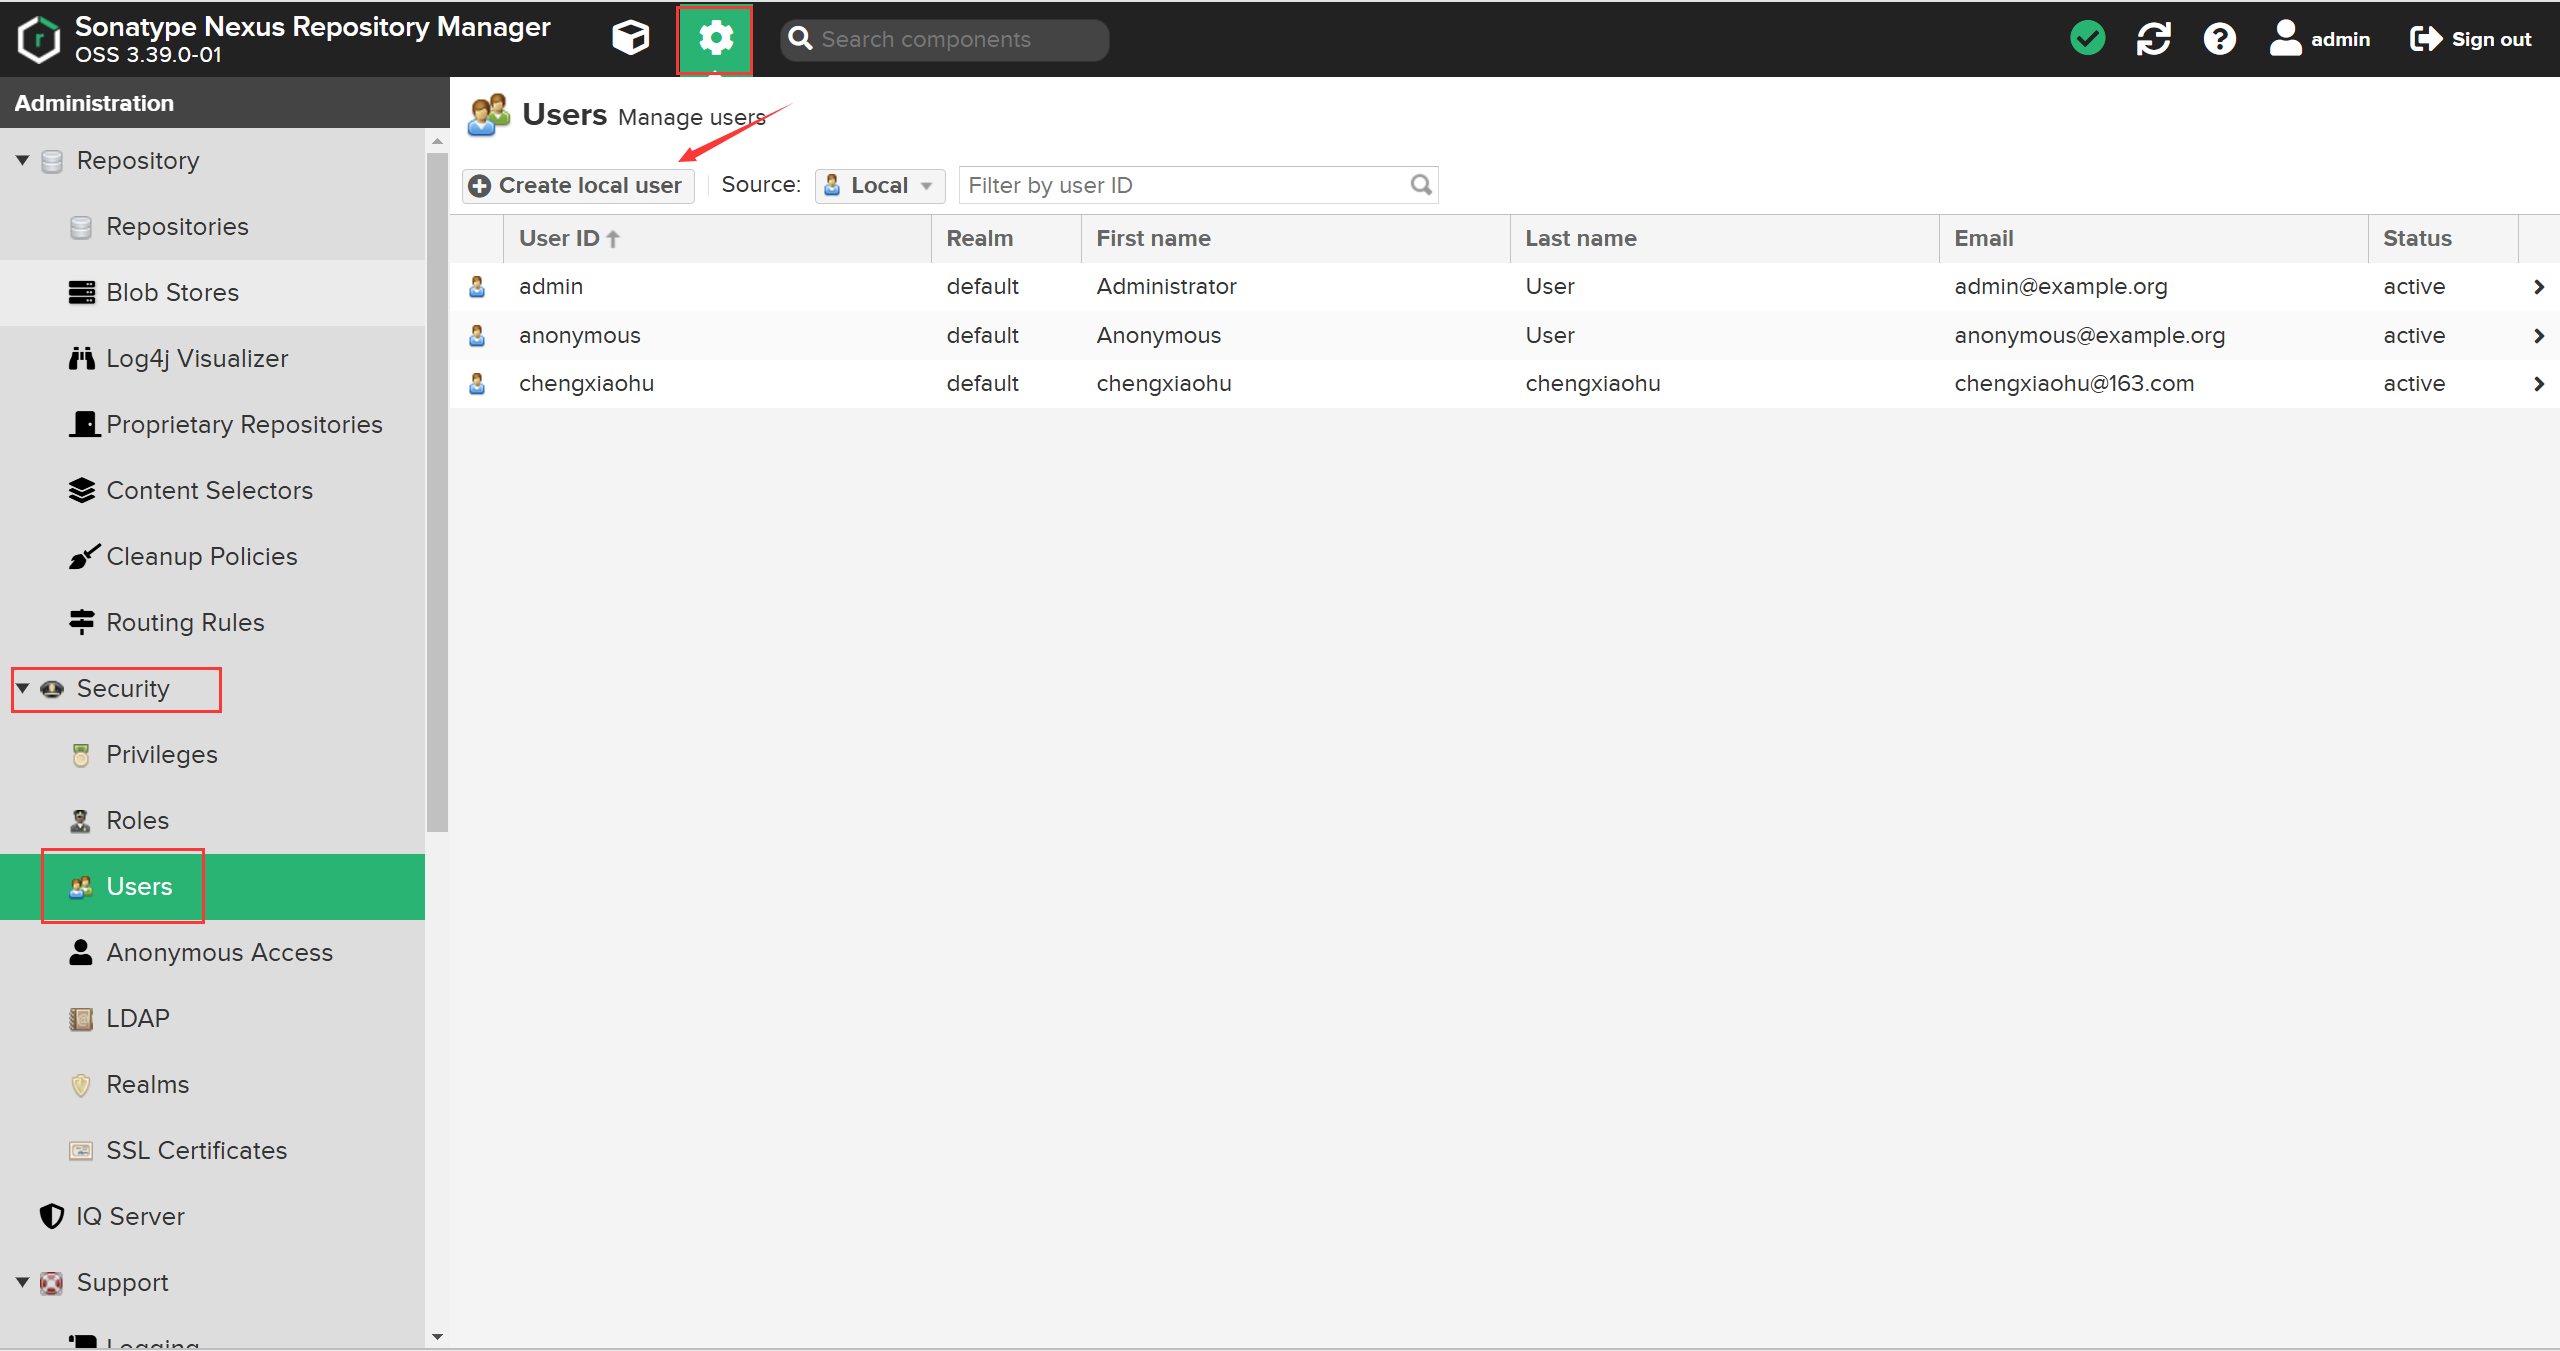Click Create local user button

tap(578, 185)
